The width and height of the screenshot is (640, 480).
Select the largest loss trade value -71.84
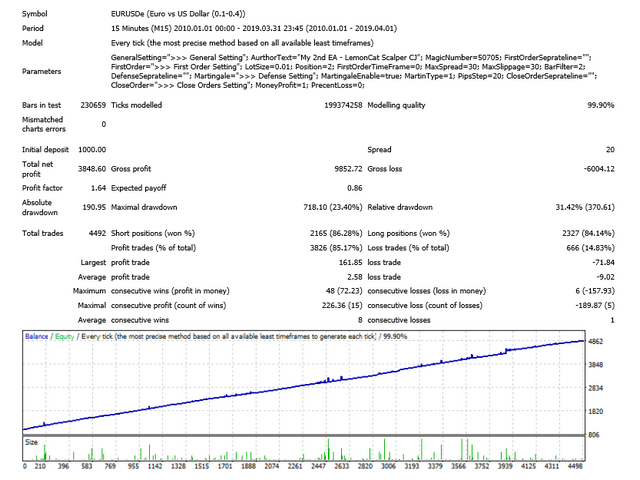[603, 262]
